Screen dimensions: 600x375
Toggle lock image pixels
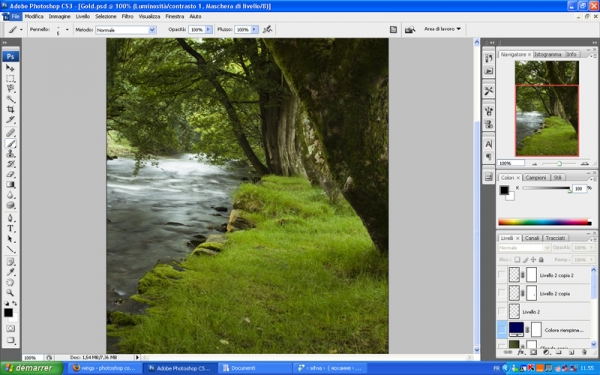(x=525, y=259)
